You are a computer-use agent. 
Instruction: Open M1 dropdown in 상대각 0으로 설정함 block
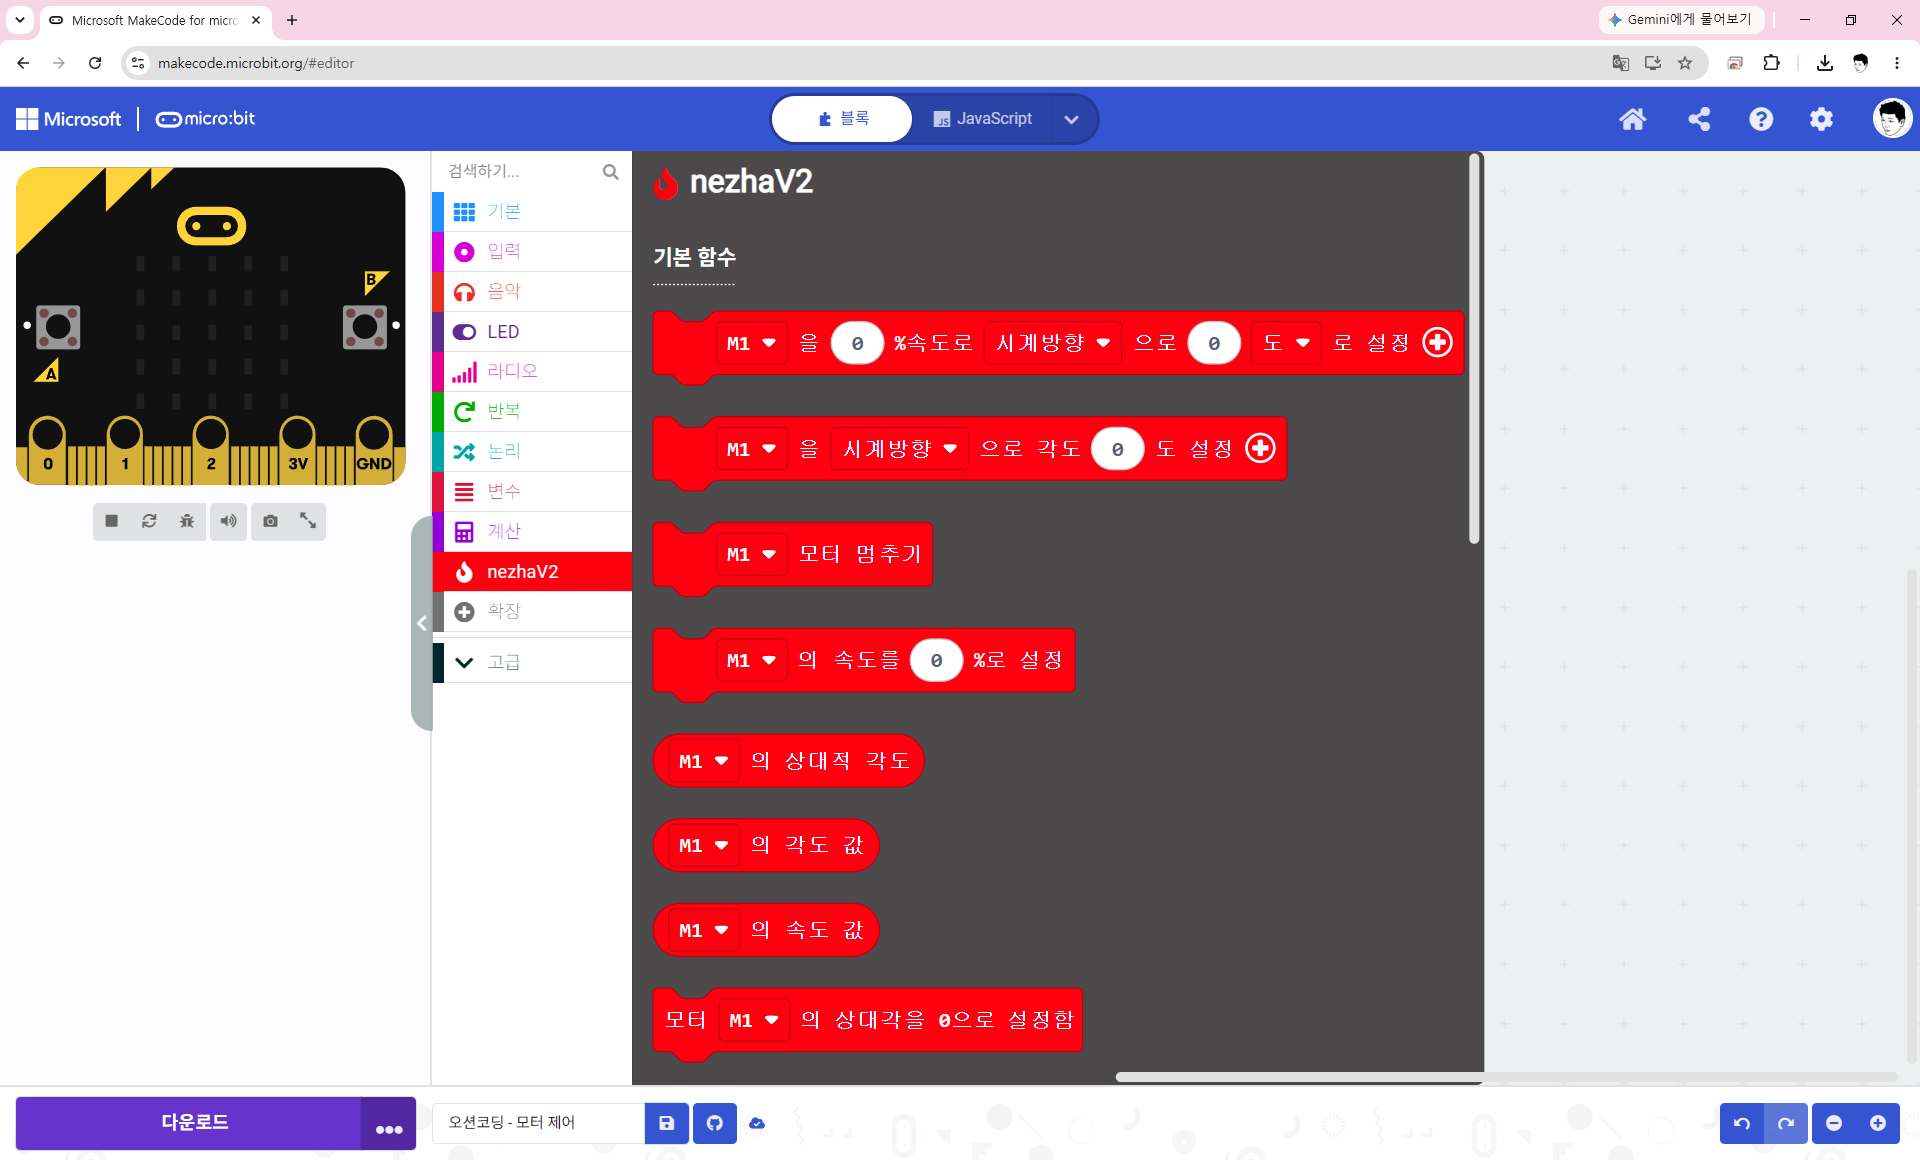point(754,1020)
